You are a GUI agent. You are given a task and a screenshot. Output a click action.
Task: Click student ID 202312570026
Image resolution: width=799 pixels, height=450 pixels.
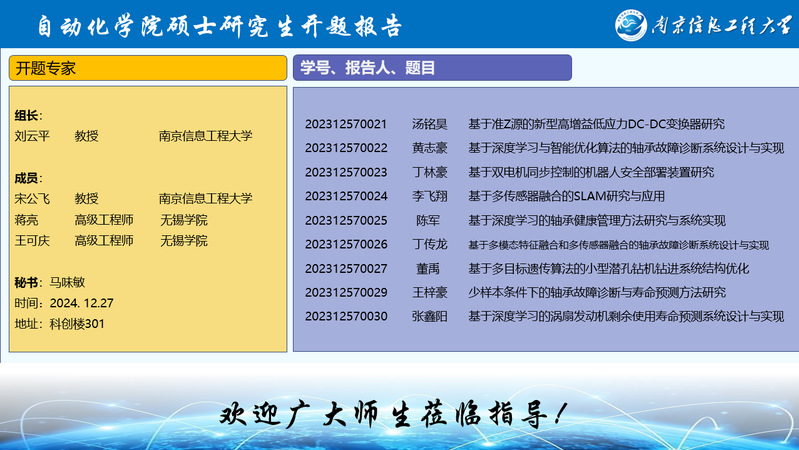pos(346,244)
